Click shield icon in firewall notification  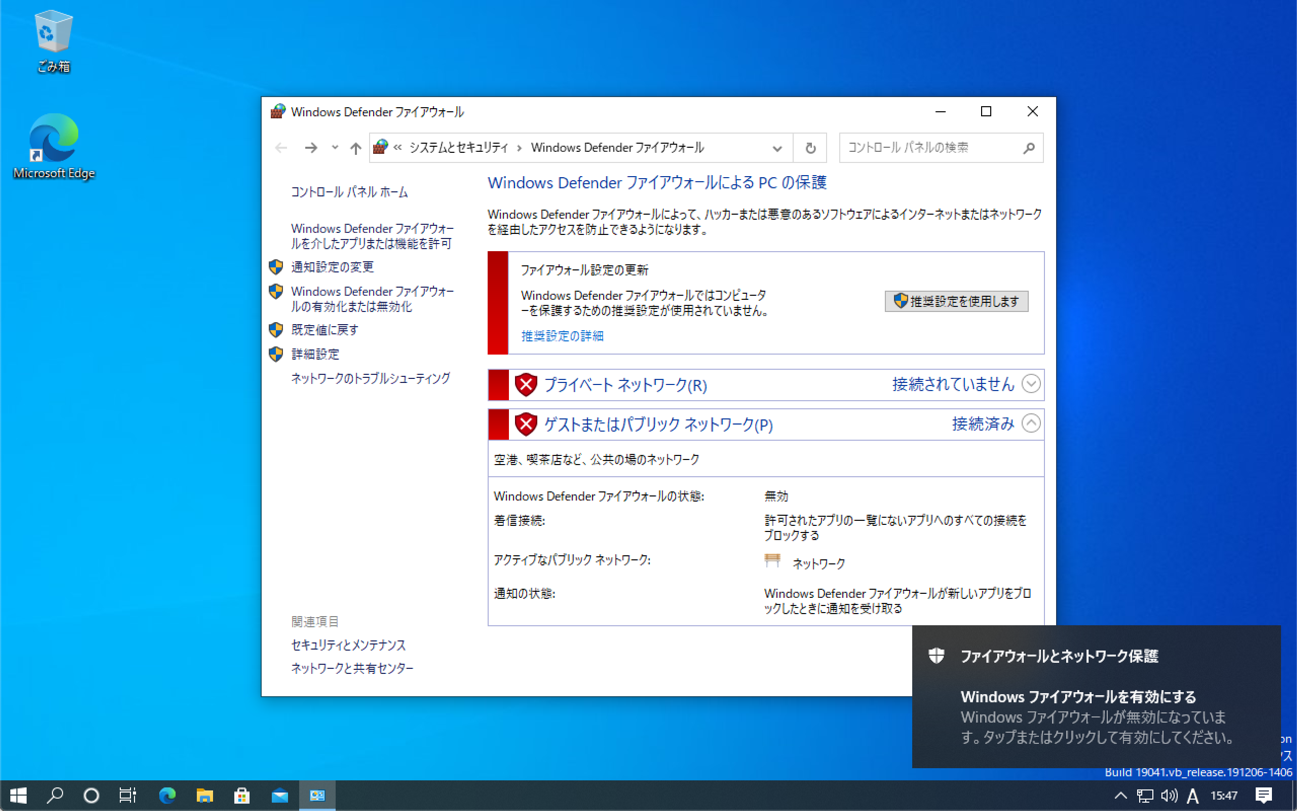coord(937,656)
